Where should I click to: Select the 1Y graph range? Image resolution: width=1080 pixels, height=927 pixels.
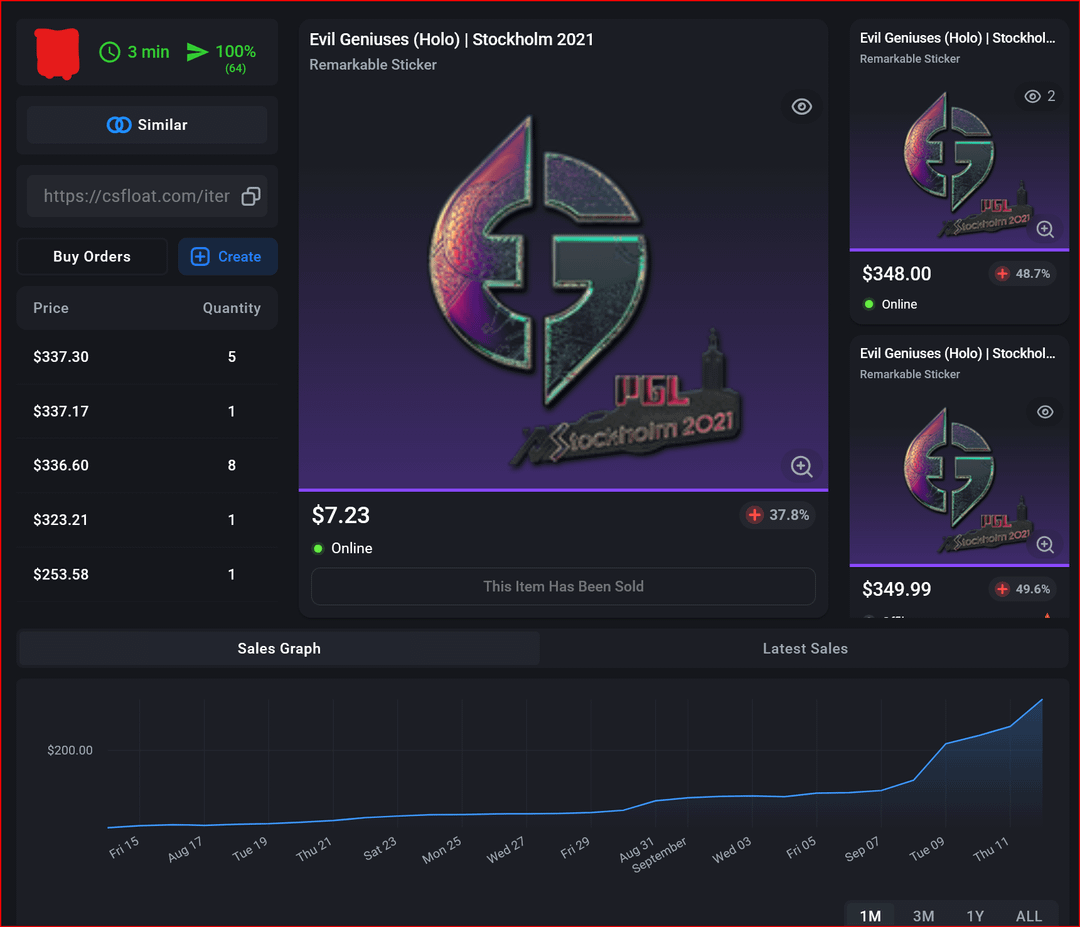click(975, 916)
